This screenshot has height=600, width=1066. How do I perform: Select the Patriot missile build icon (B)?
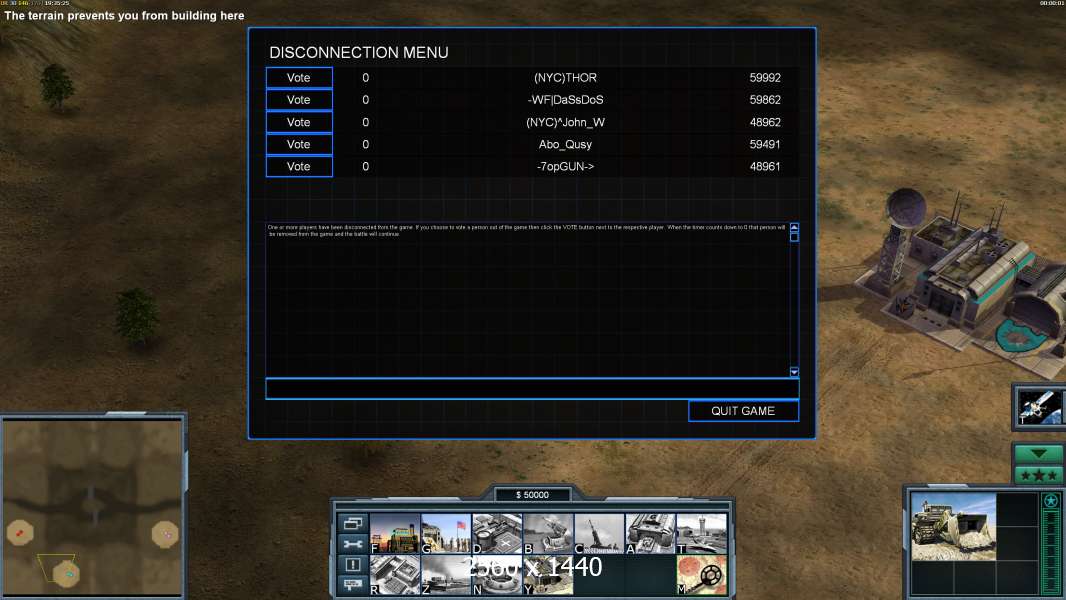point(548,533)
